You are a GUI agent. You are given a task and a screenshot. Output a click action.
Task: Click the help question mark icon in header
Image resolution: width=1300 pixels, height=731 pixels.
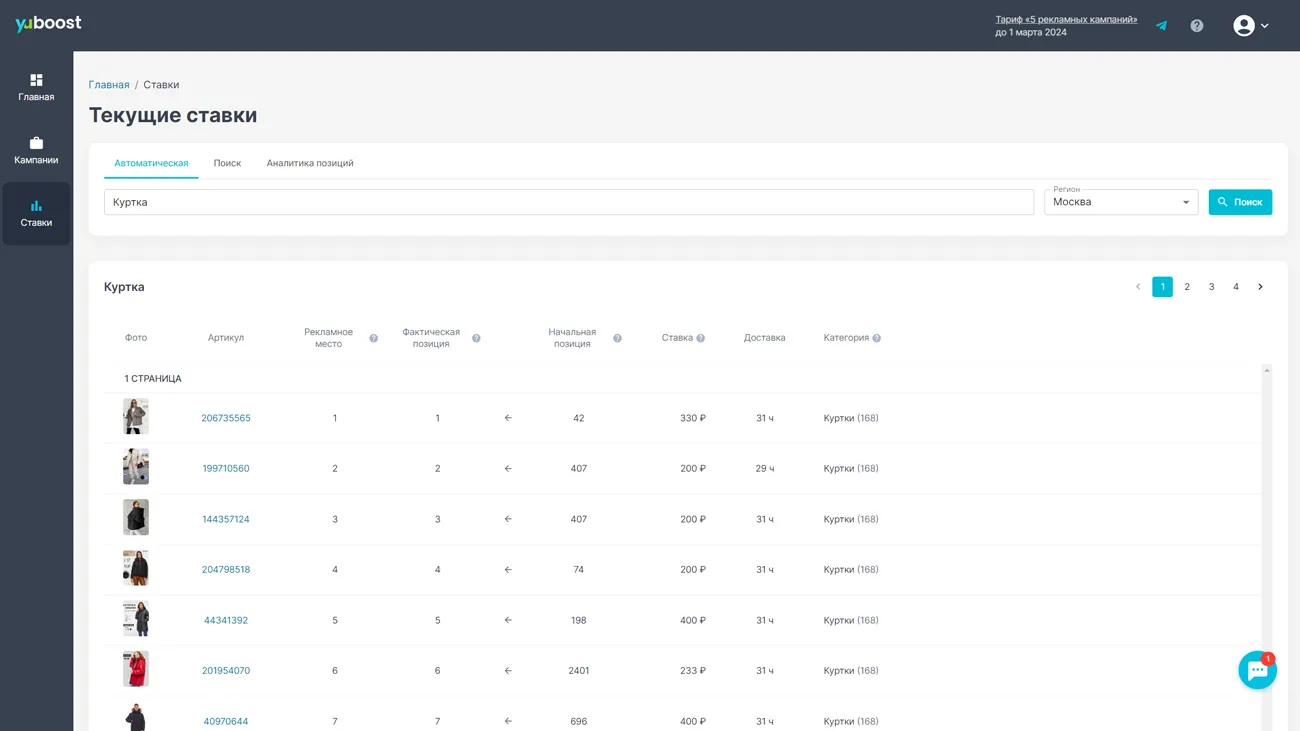click(1196, 26)
